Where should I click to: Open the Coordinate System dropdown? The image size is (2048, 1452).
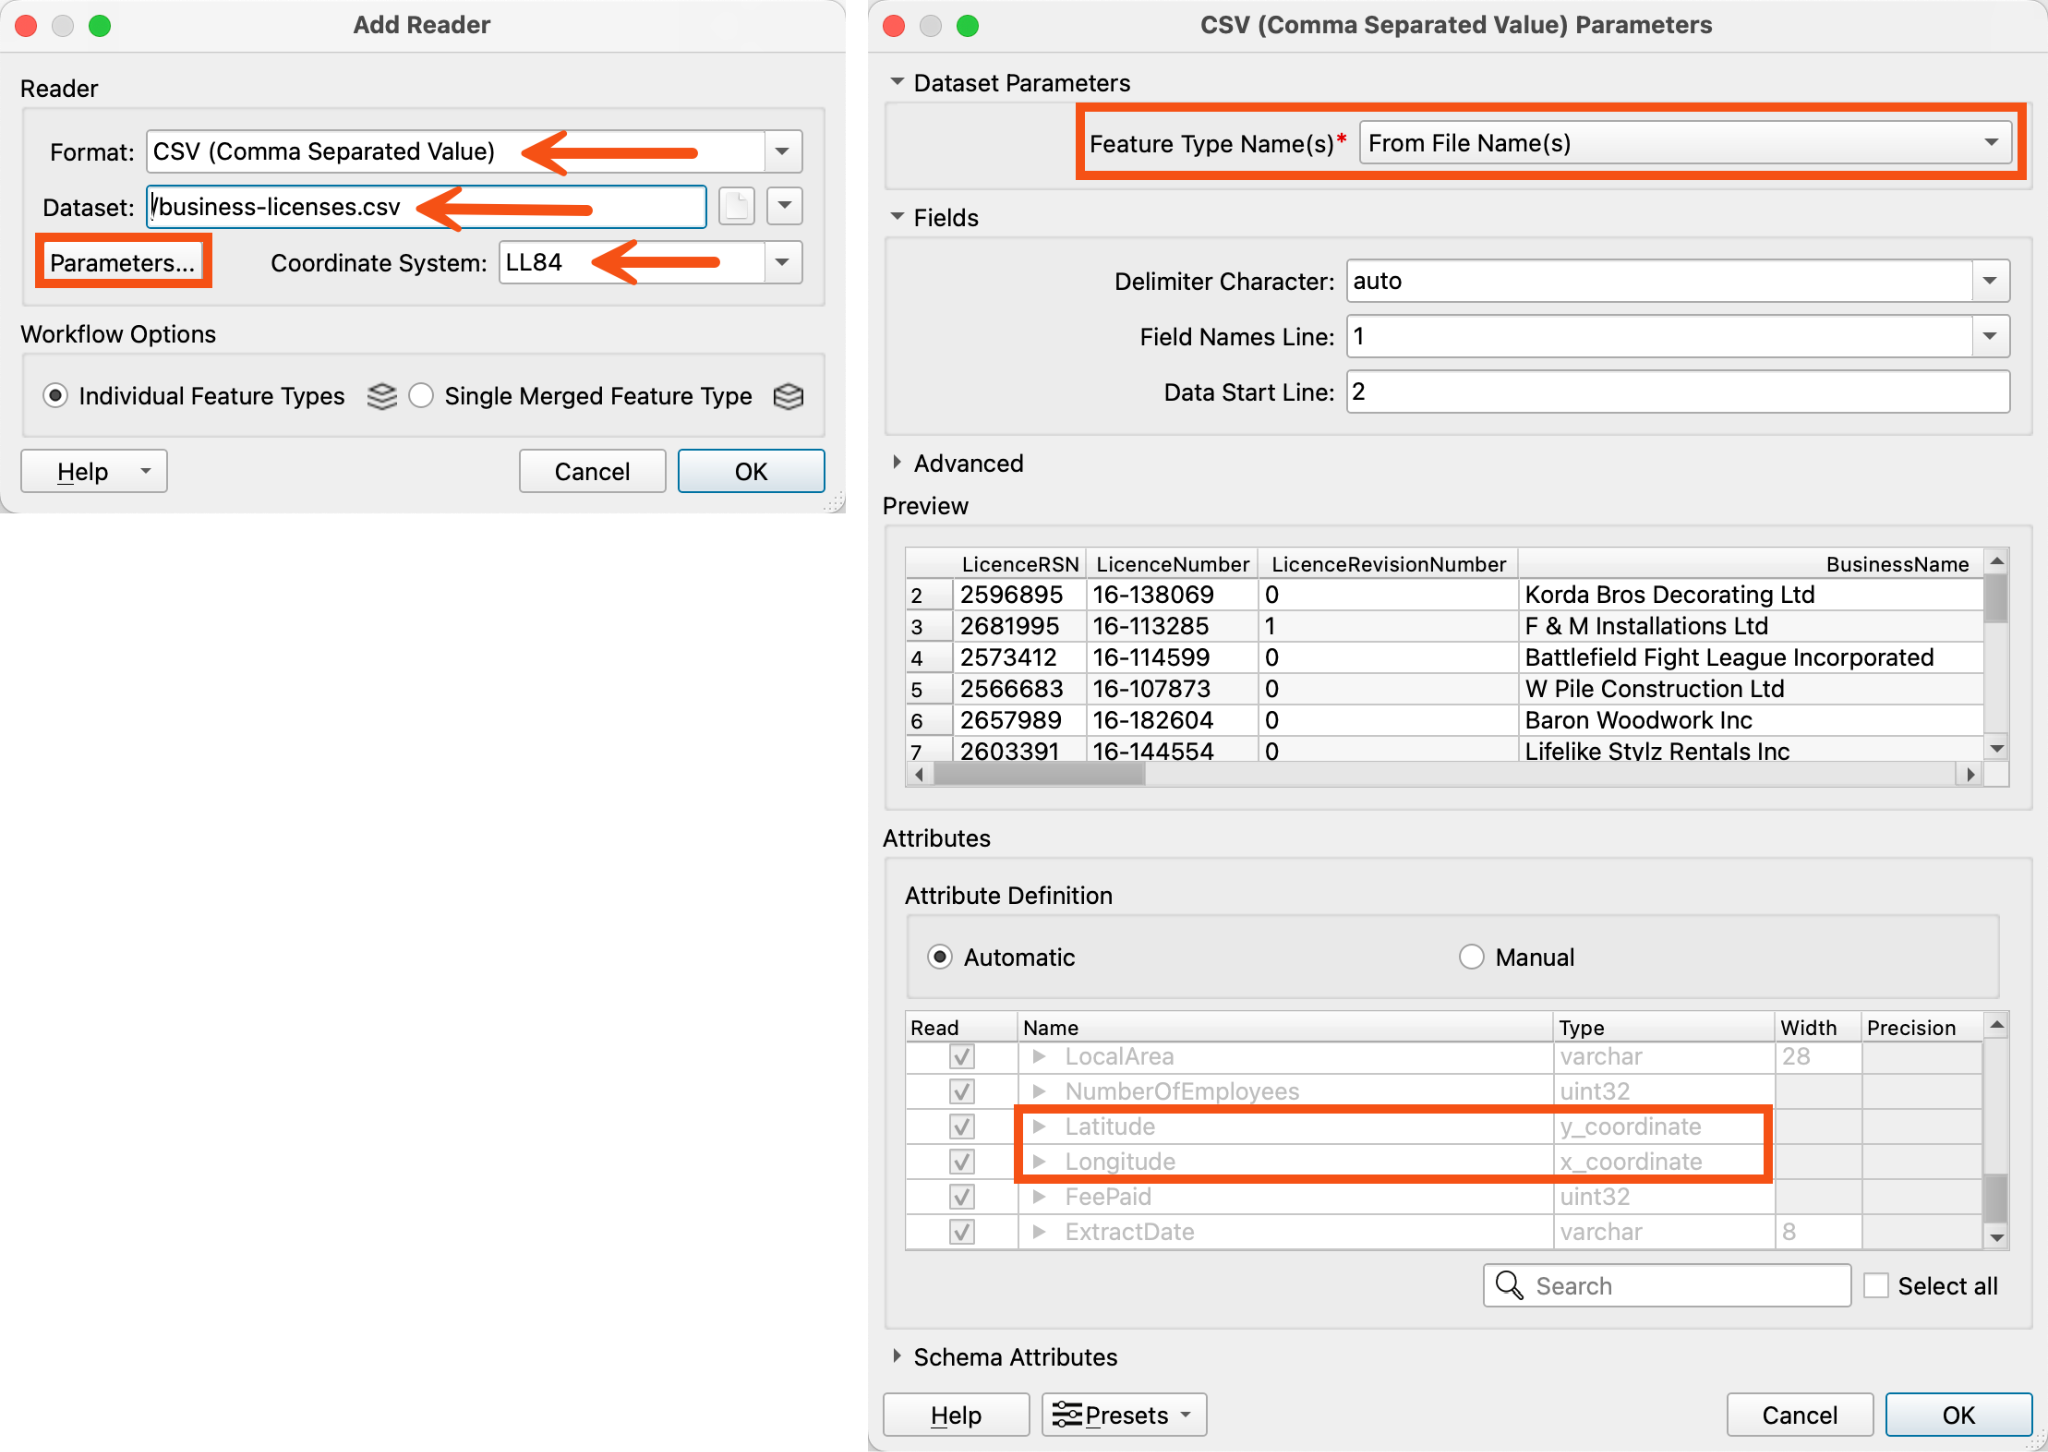click(783, 263)
